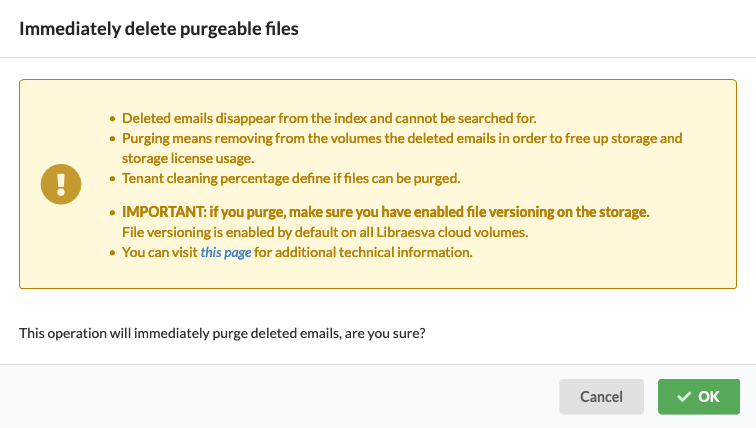The height and width of the screenshot is (428, 756).
Task: Click the bullet dot before 'Tenant cleaning'
Action: point(112,179)
